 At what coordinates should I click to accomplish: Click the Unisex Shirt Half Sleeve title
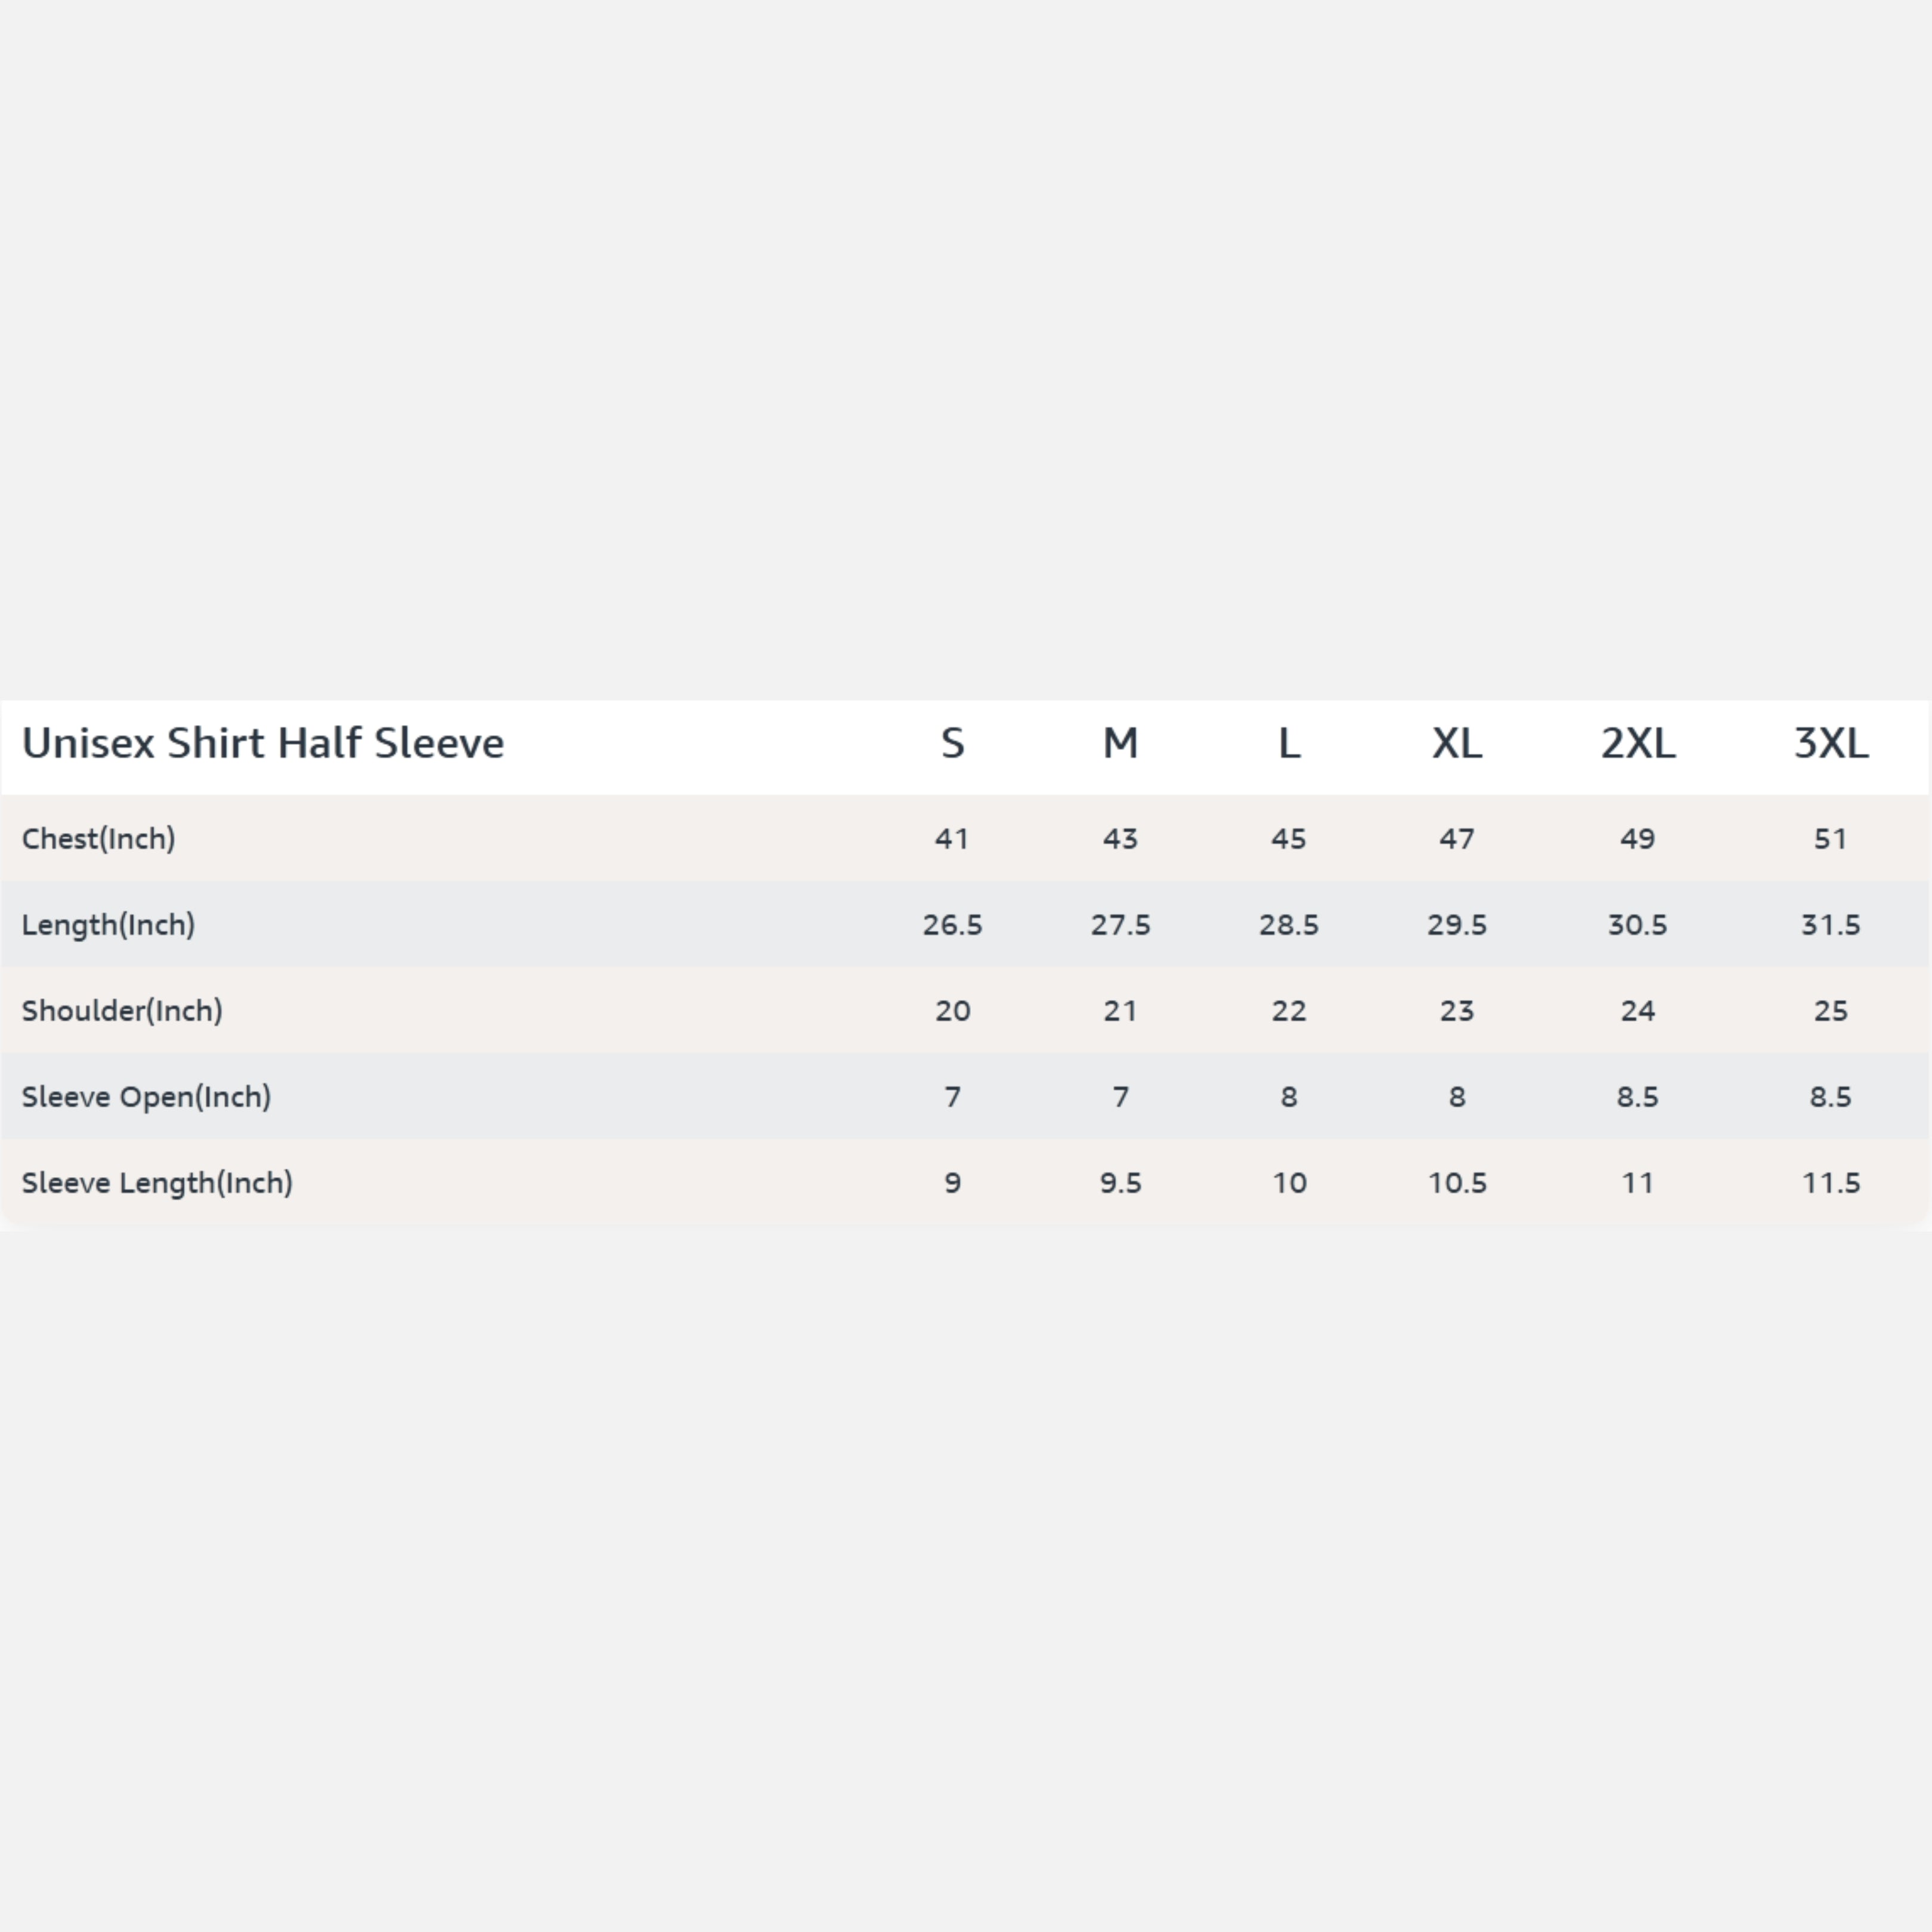click(x=263, y=744)
